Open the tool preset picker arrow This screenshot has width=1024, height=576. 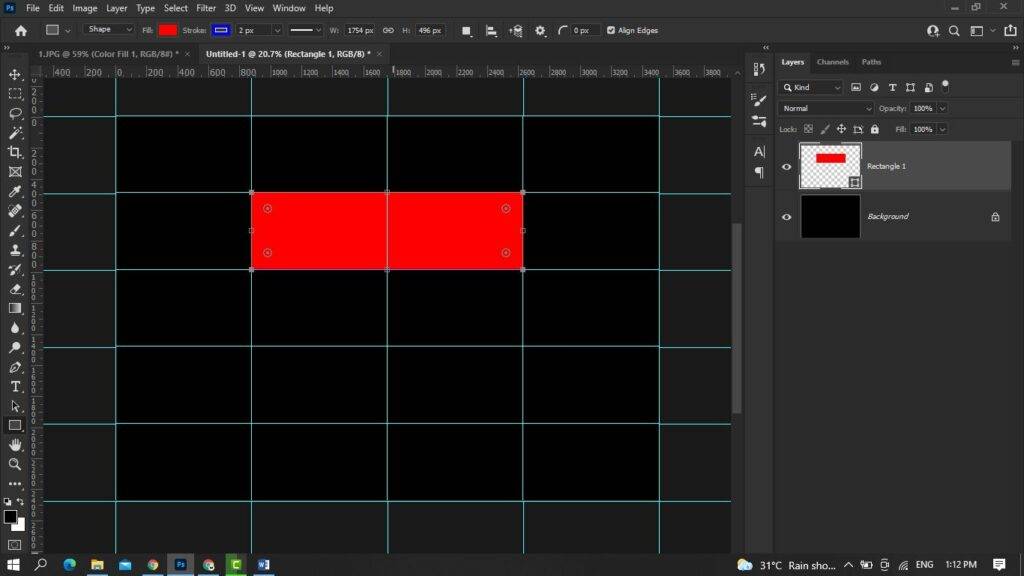click(x=67, y=31)
